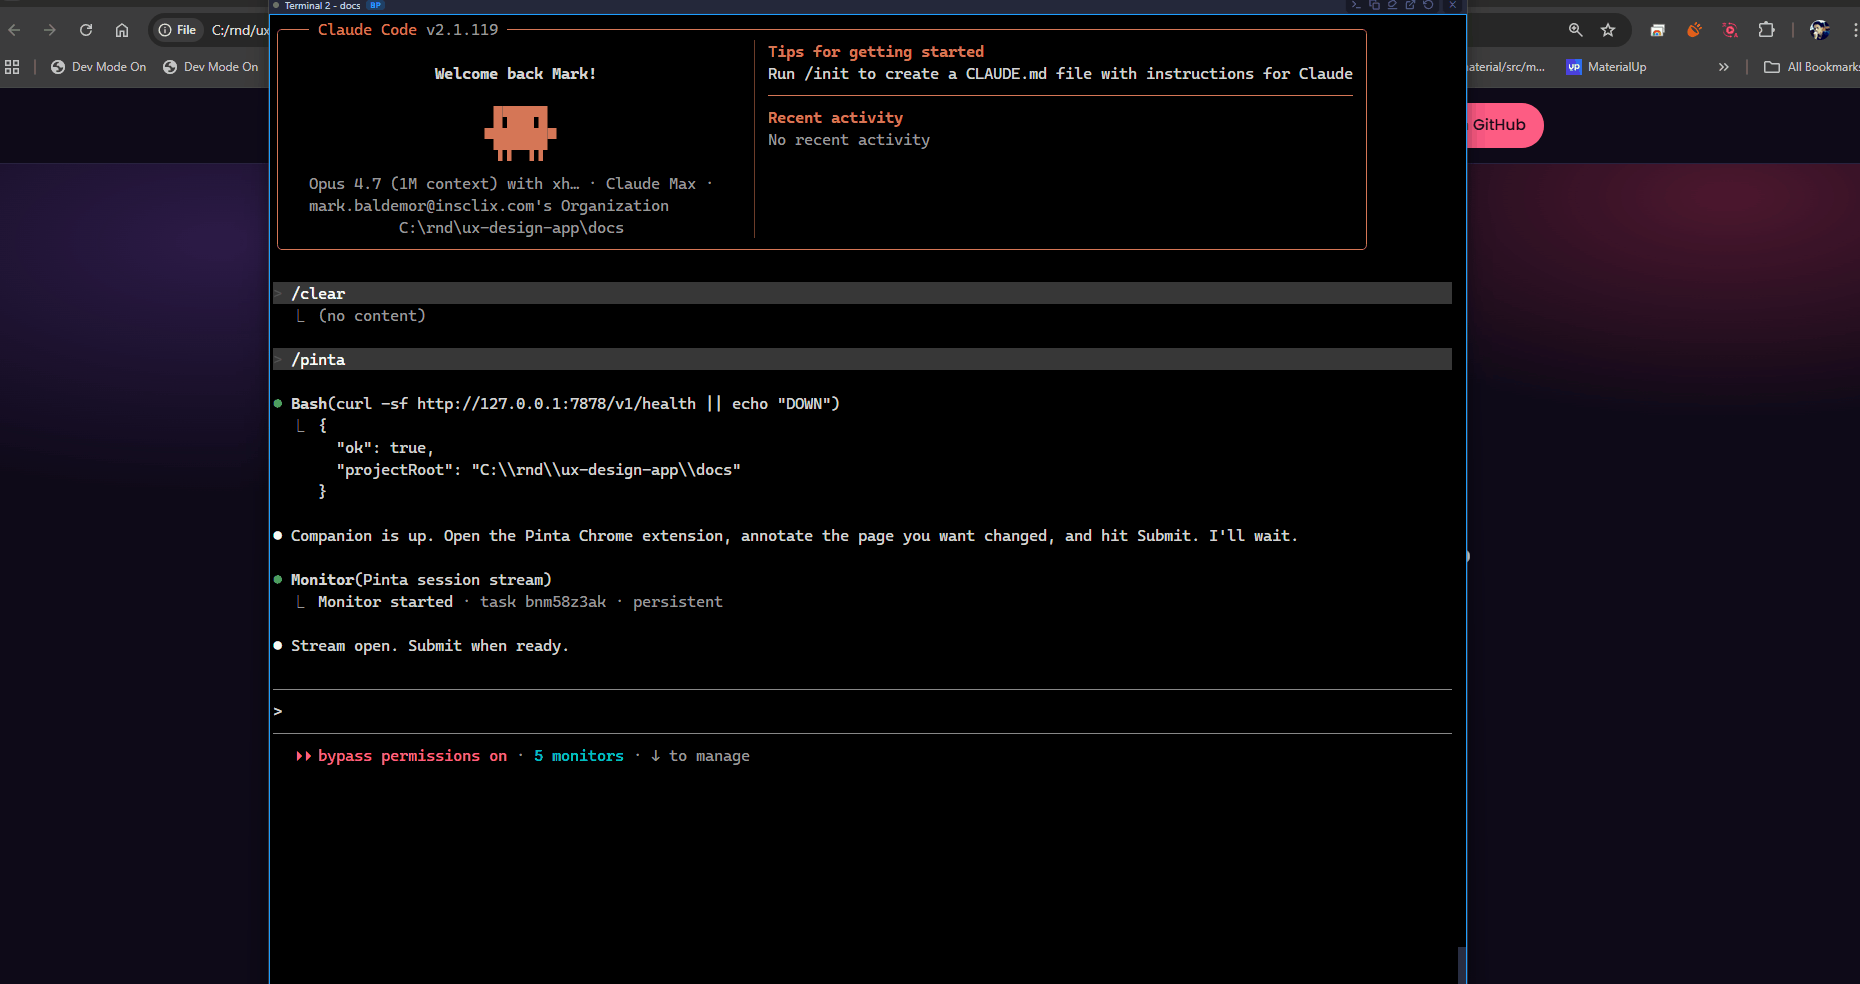Screen dimensions: 1860x984
Task: Click the terminal prompt icon in the title bar
Action: pyautogui.click(x=1356, y=5)
